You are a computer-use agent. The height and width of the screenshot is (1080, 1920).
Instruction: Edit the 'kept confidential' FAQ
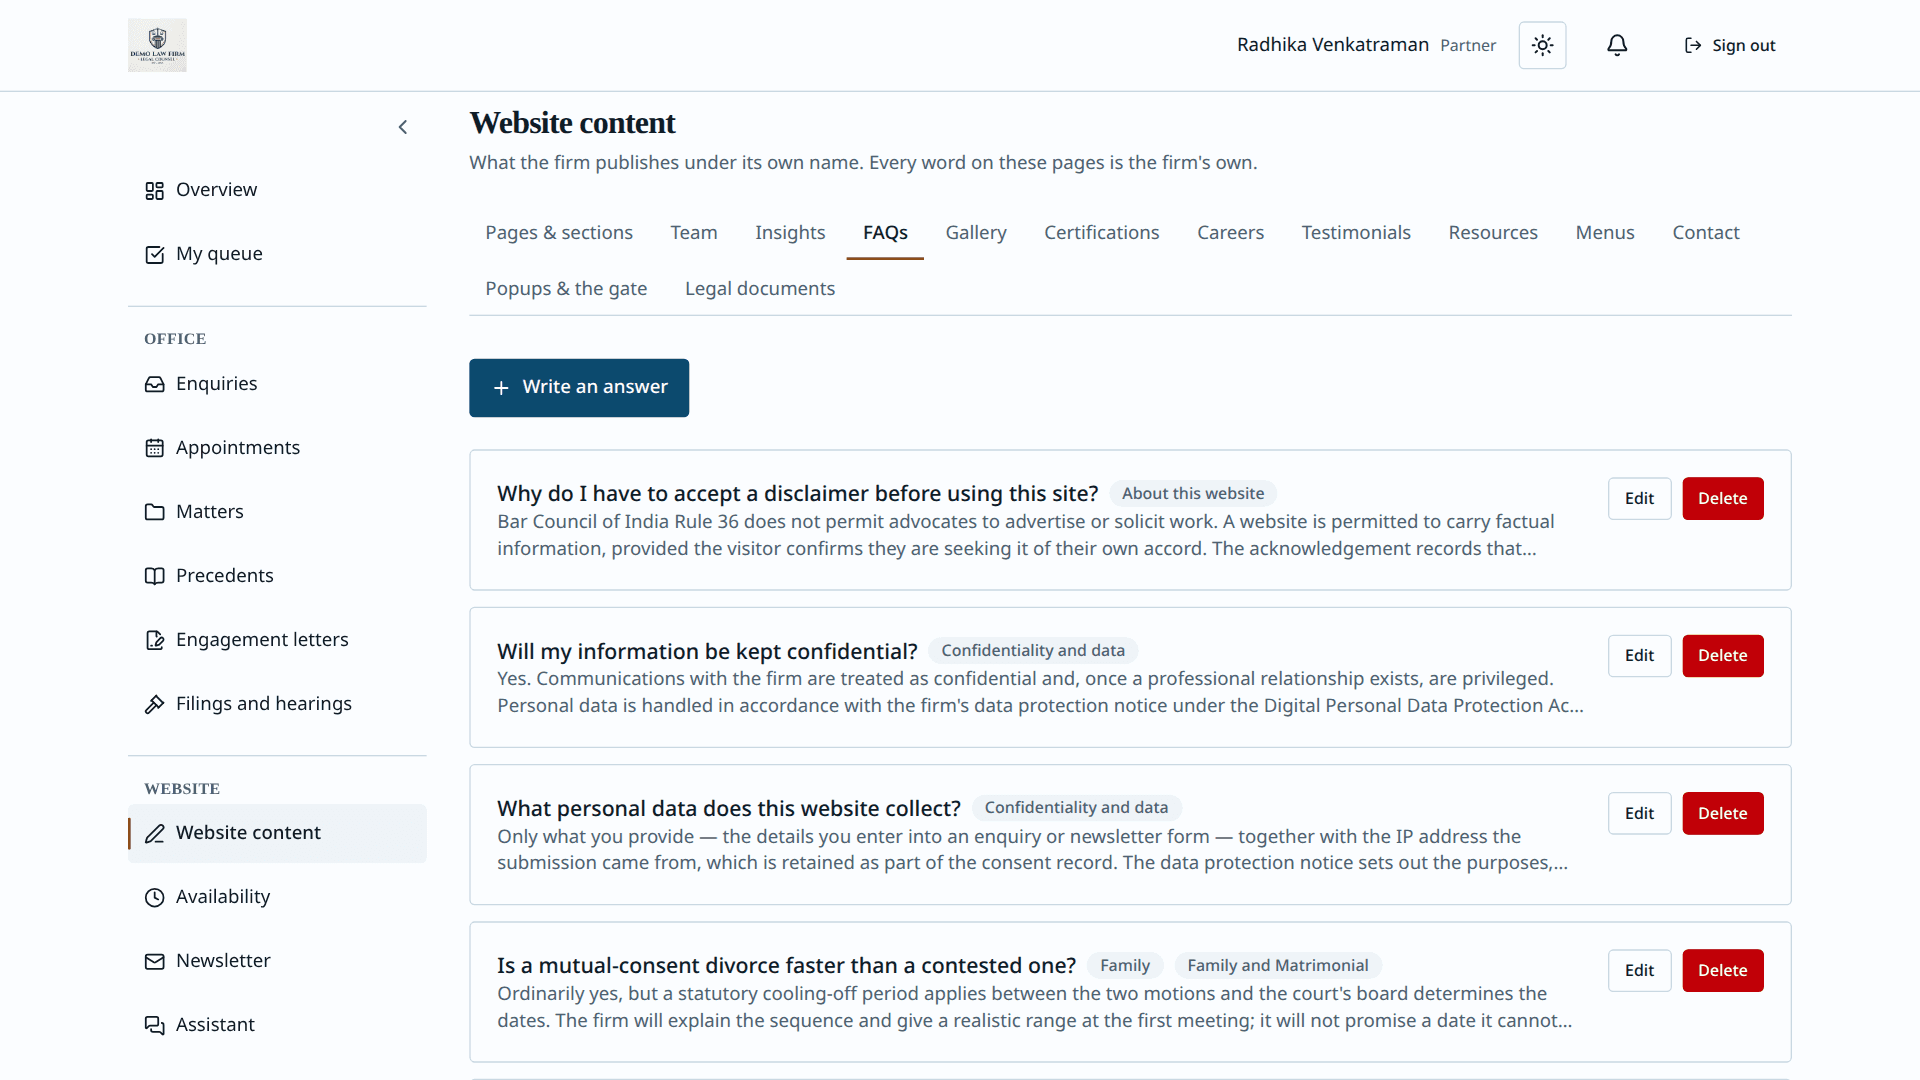[x=1639, y=655]
